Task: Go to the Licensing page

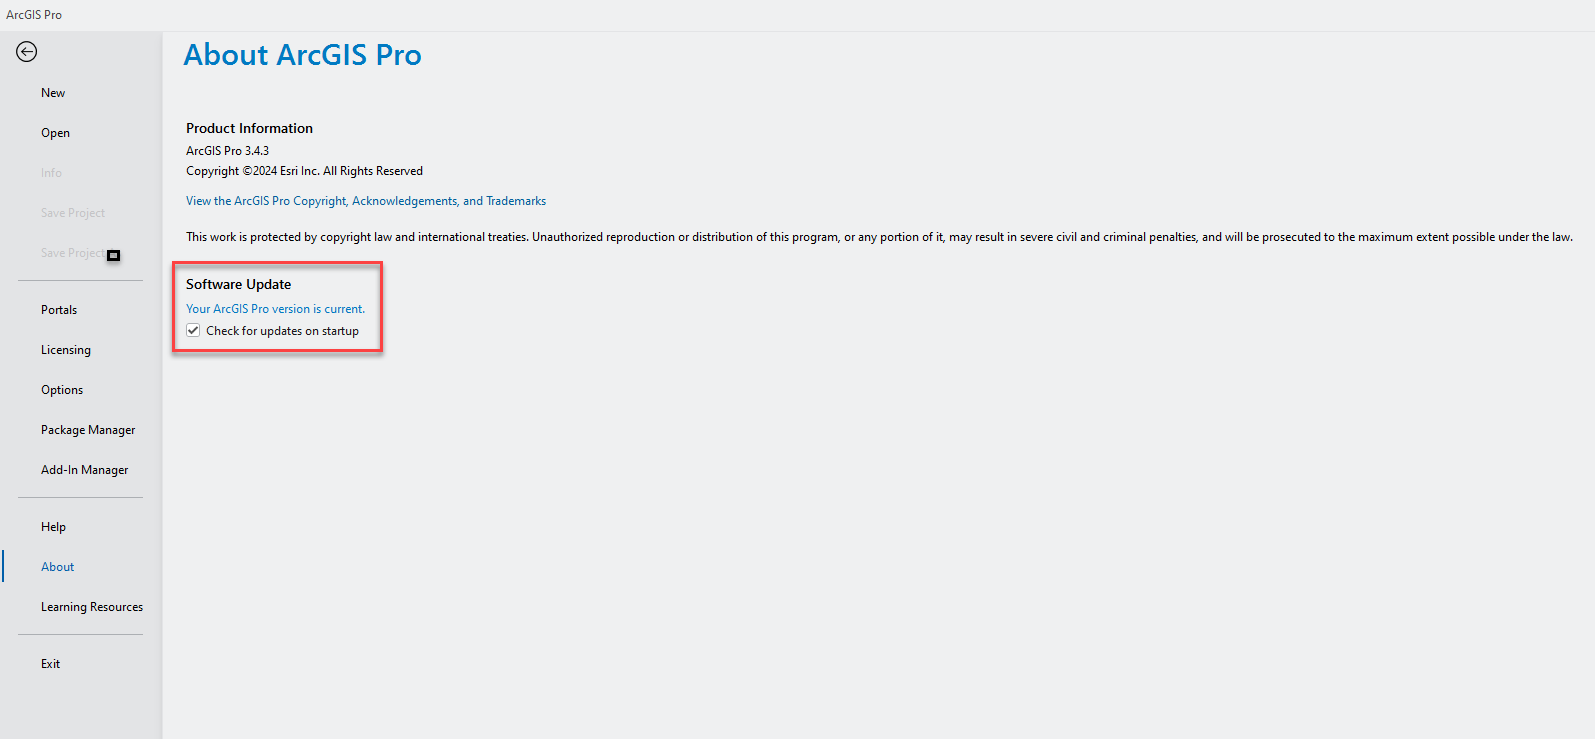Action: pyautogui.click(x=66, y=350)
